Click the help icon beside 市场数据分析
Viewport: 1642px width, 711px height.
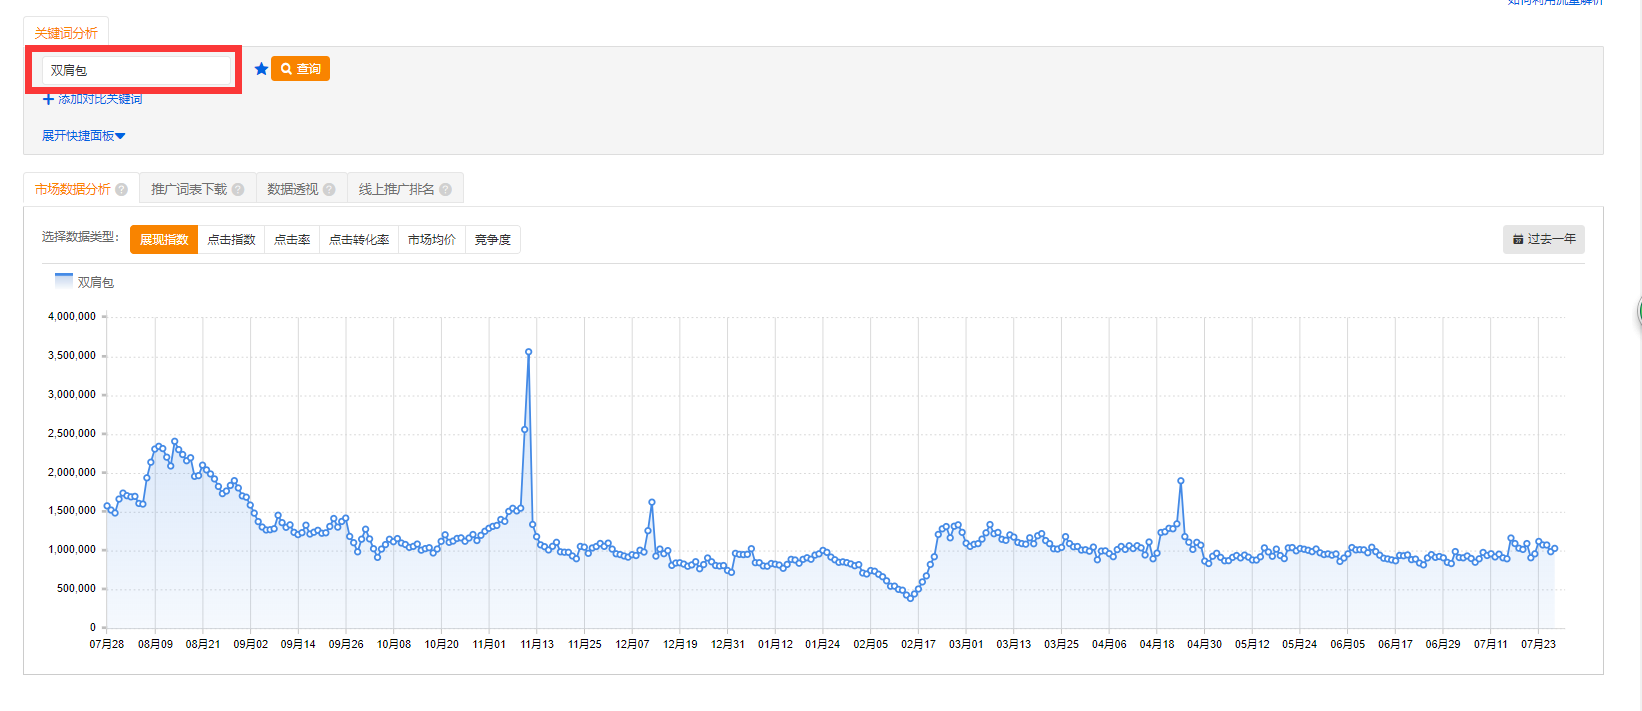point(122,190)
